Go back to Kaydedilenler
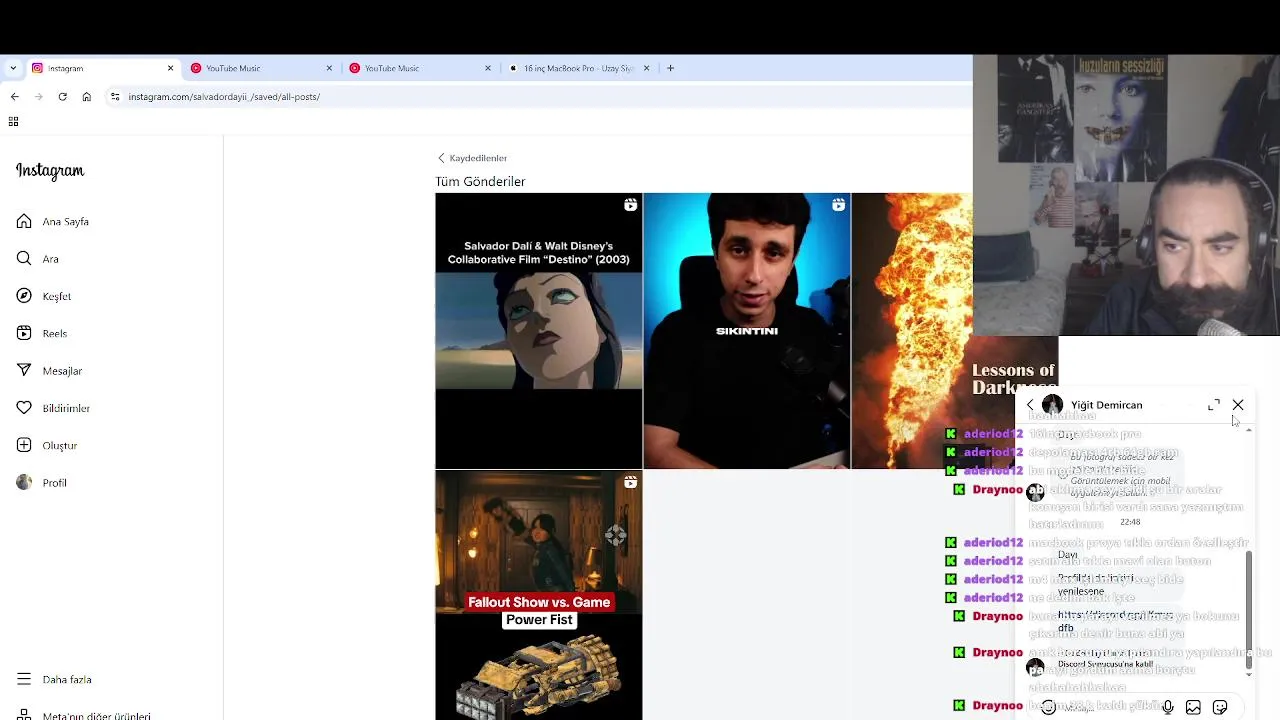 pyautogui.click(x=472, y=158)
